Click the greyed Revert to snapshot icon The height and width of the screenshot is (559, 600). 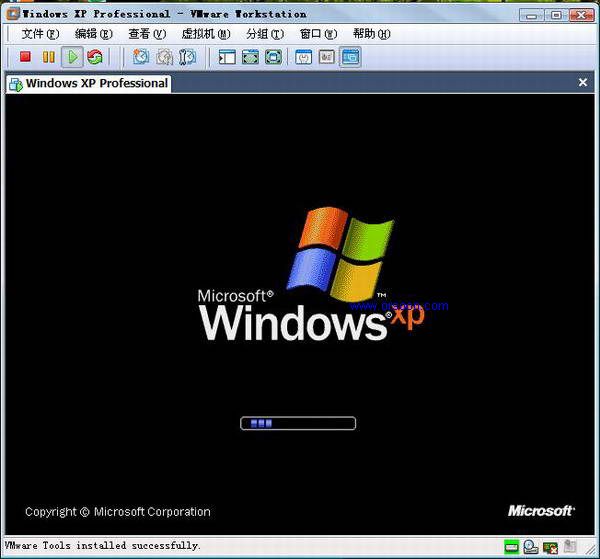(165, 57)
